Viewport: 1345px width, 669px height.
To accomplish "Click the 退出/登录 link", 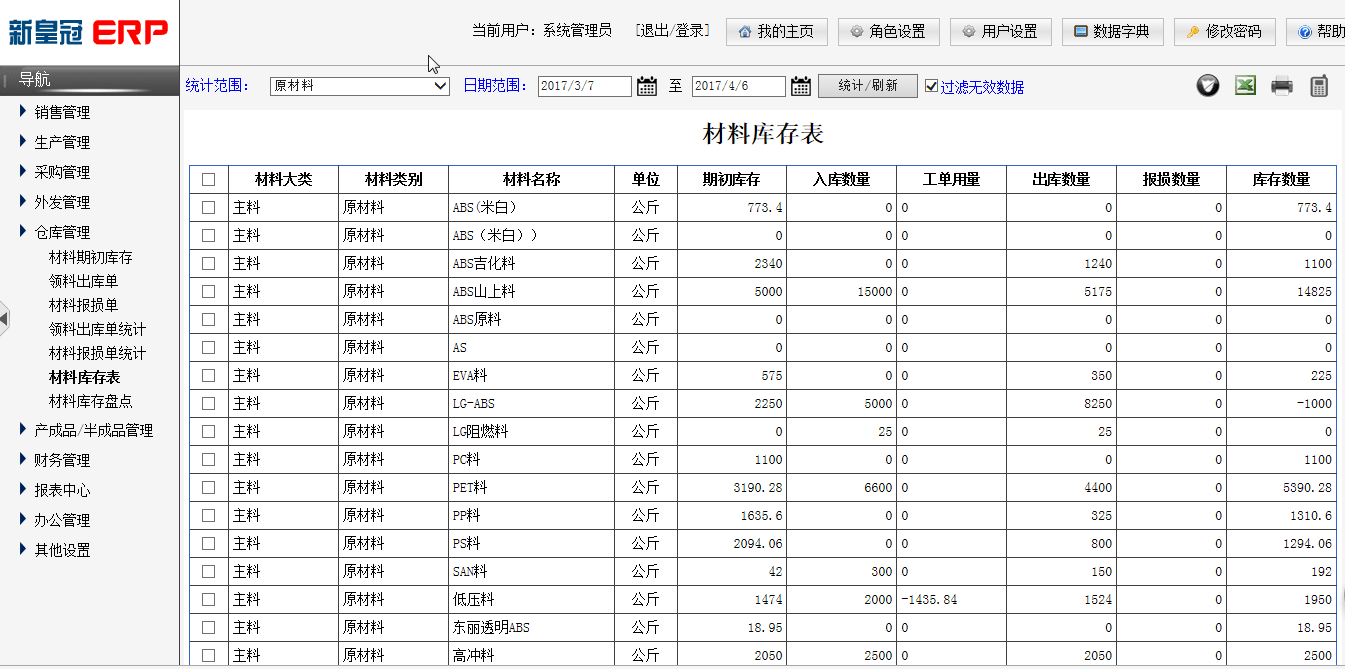I will 672,31.
